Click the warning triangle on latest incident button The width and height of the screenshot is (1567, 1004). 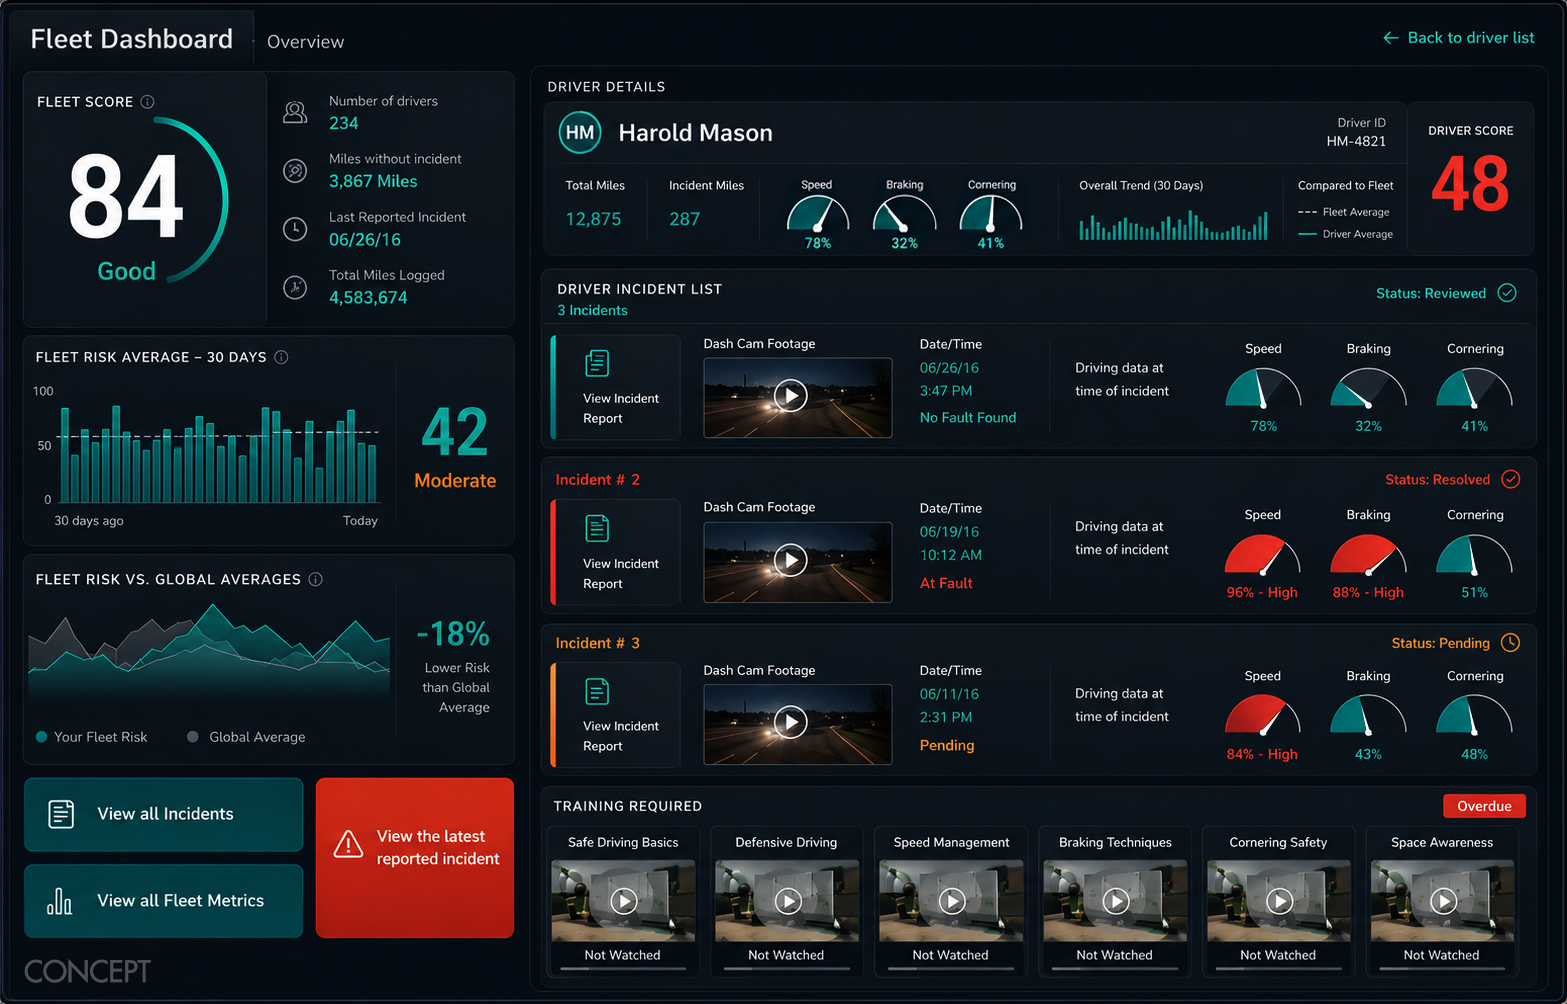pyautogui.click(x=348, y=844)
